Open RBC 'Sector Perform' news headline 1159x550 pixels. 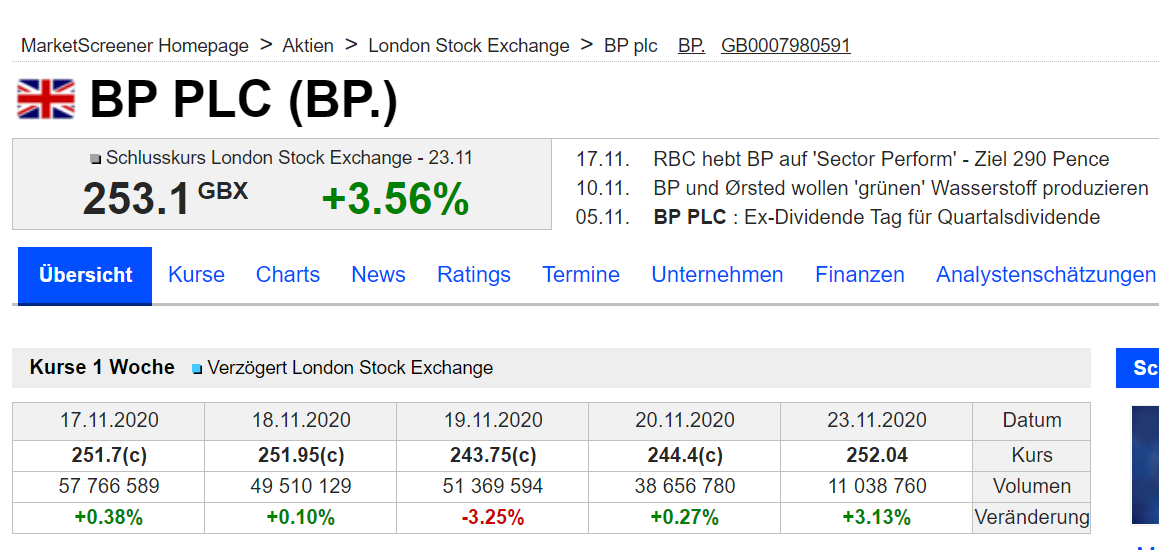880,159
